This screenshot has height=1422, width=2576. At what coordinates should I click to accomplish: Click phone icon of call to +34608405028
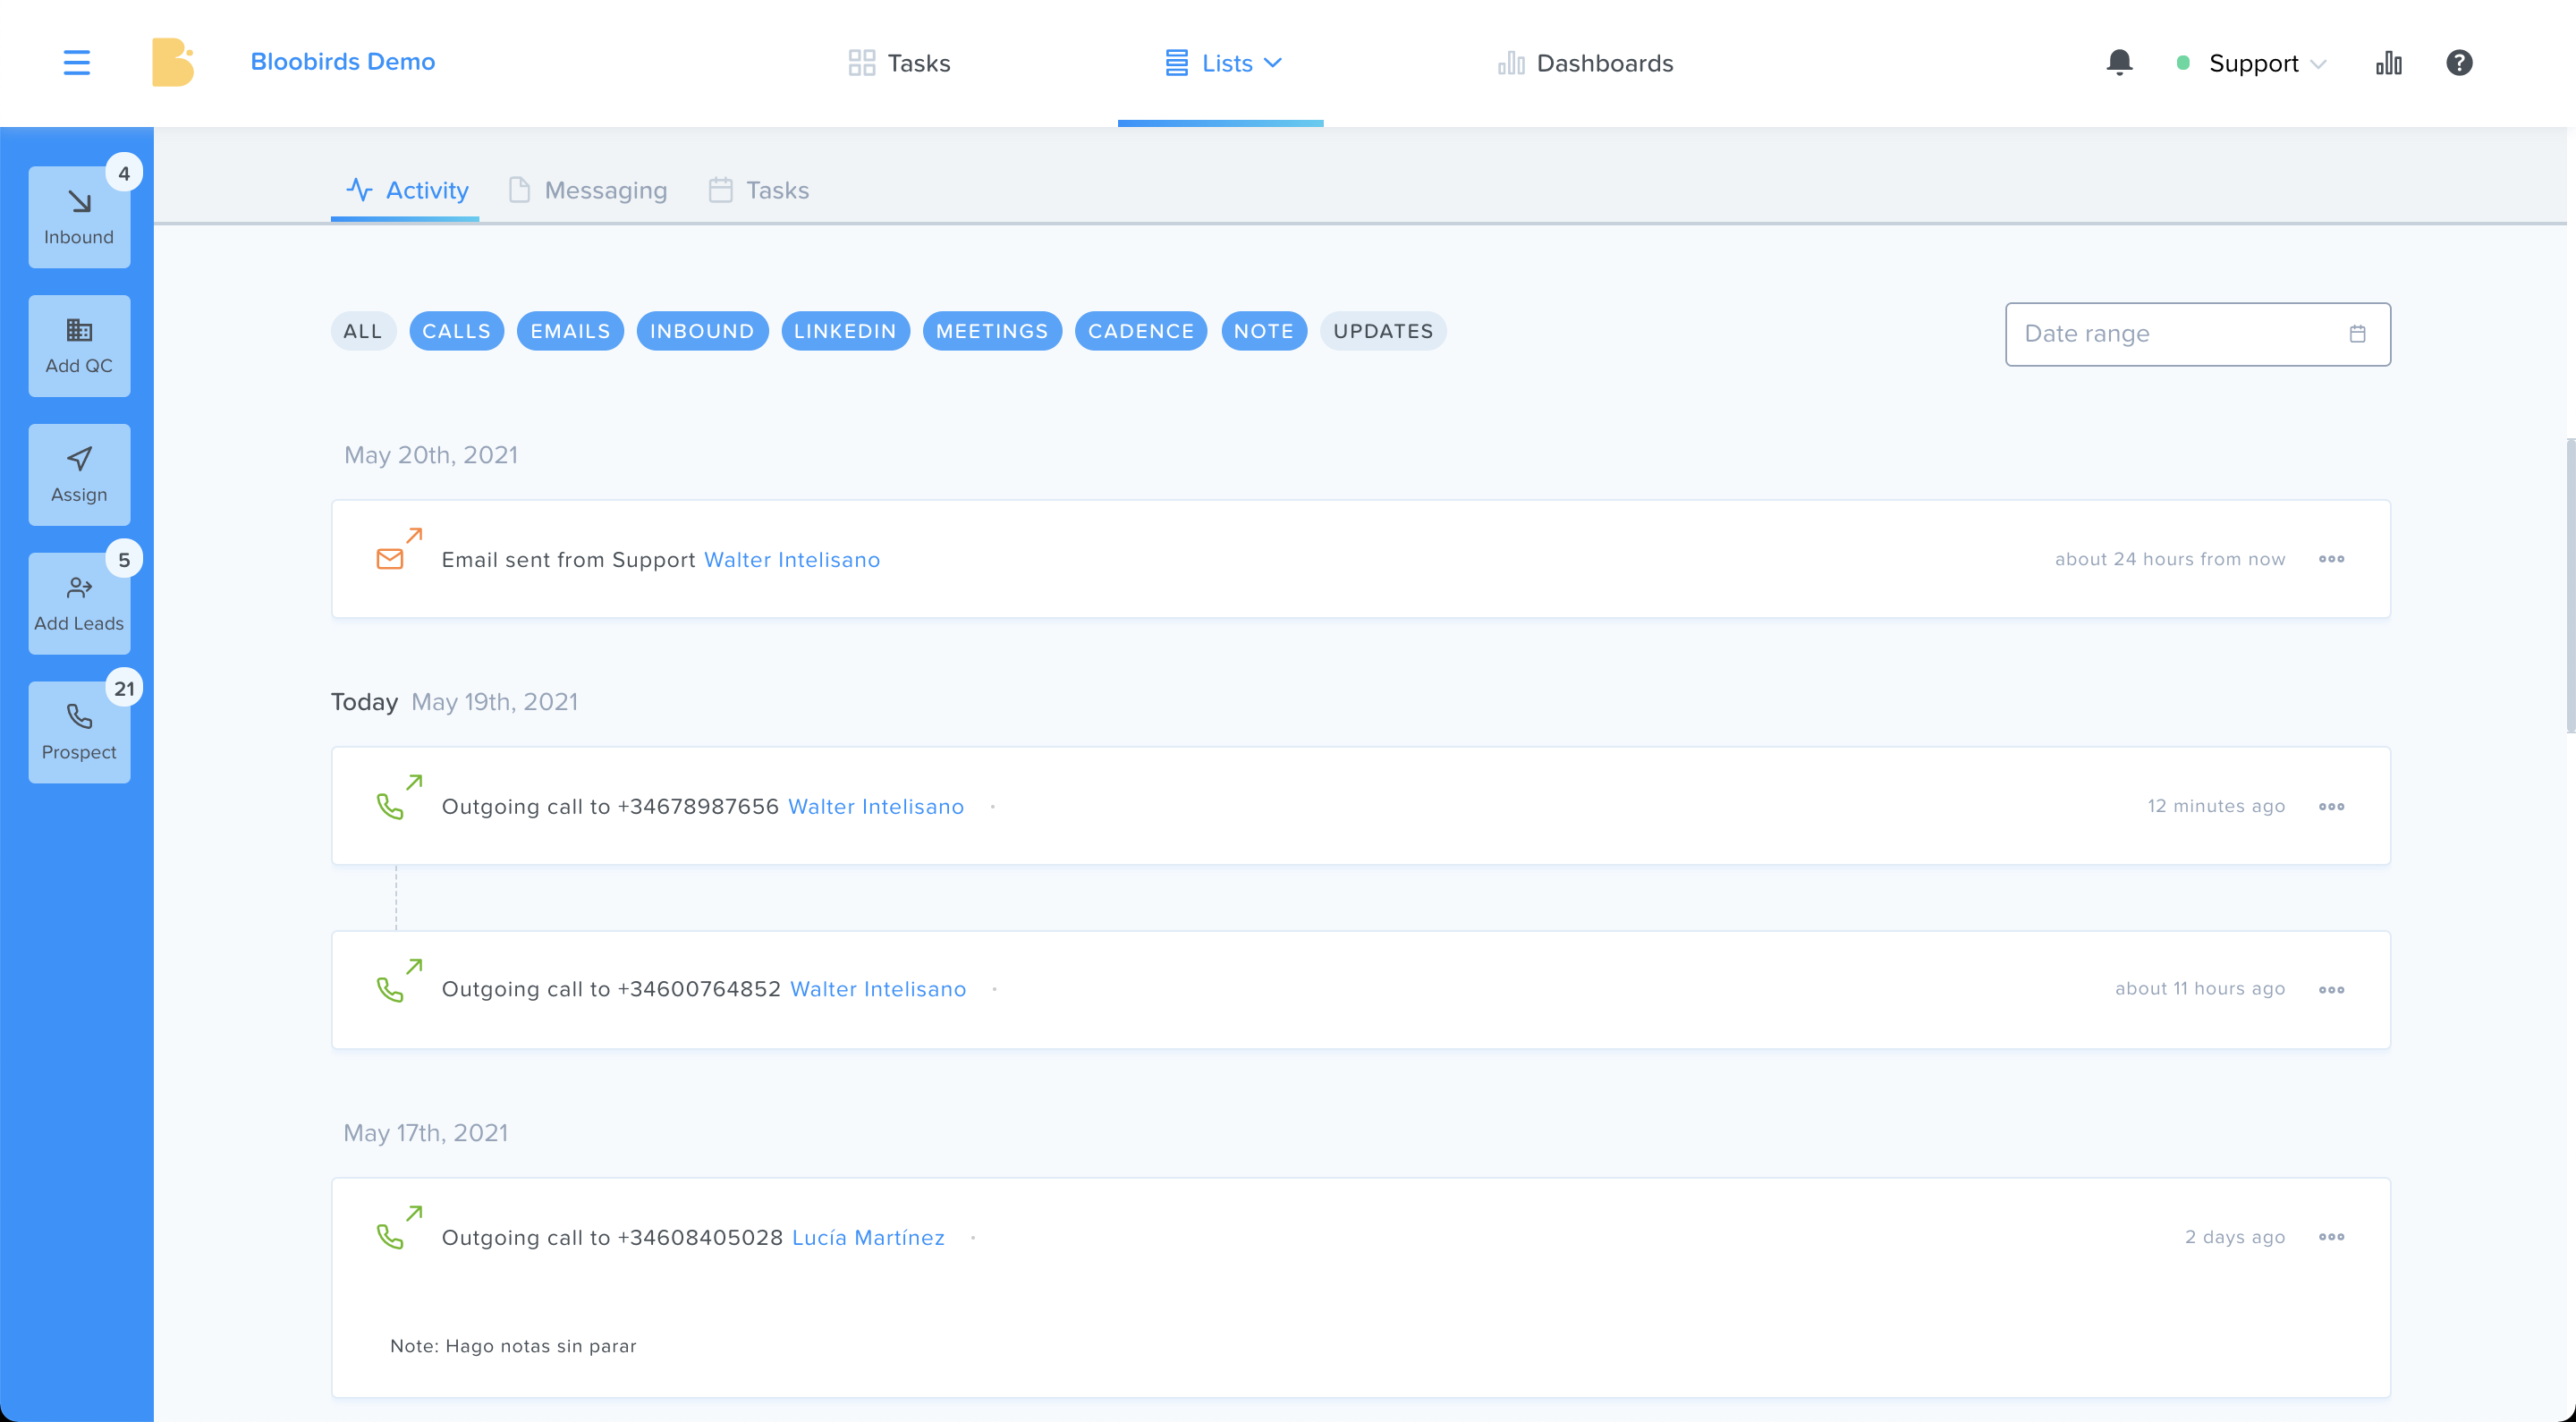[x=390, y=1238]
